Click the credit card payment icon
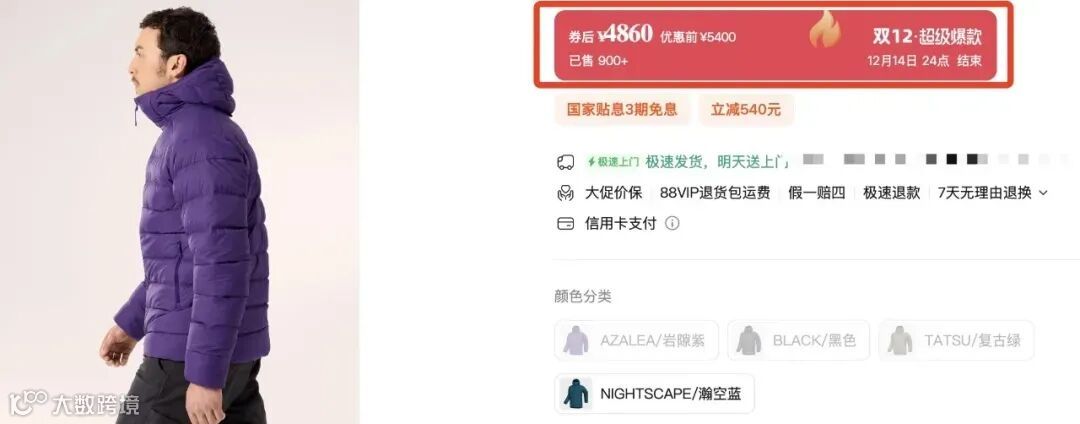This screenshot has width=1080, height=424. tap(565, 224)
